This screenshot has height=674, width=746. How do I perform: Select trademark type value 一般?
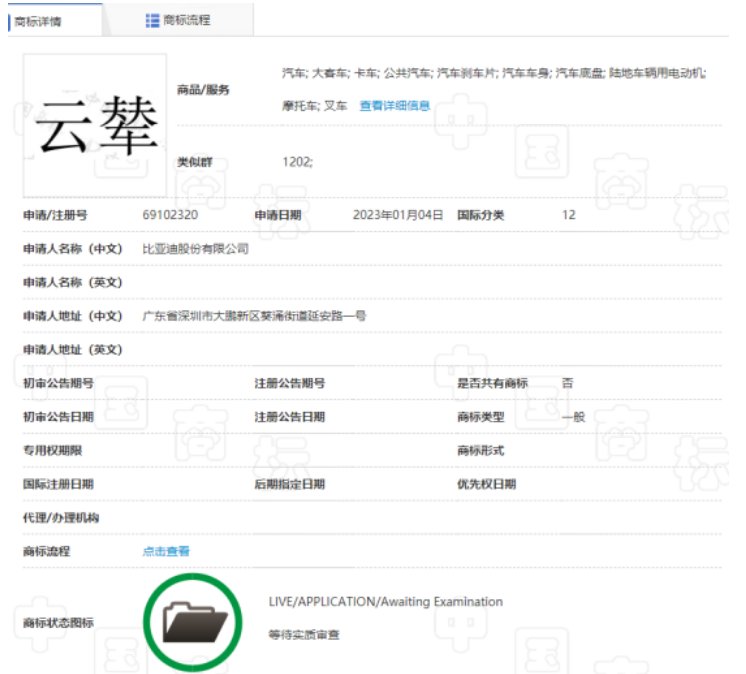pyautogui.click(x=573, y=417)
